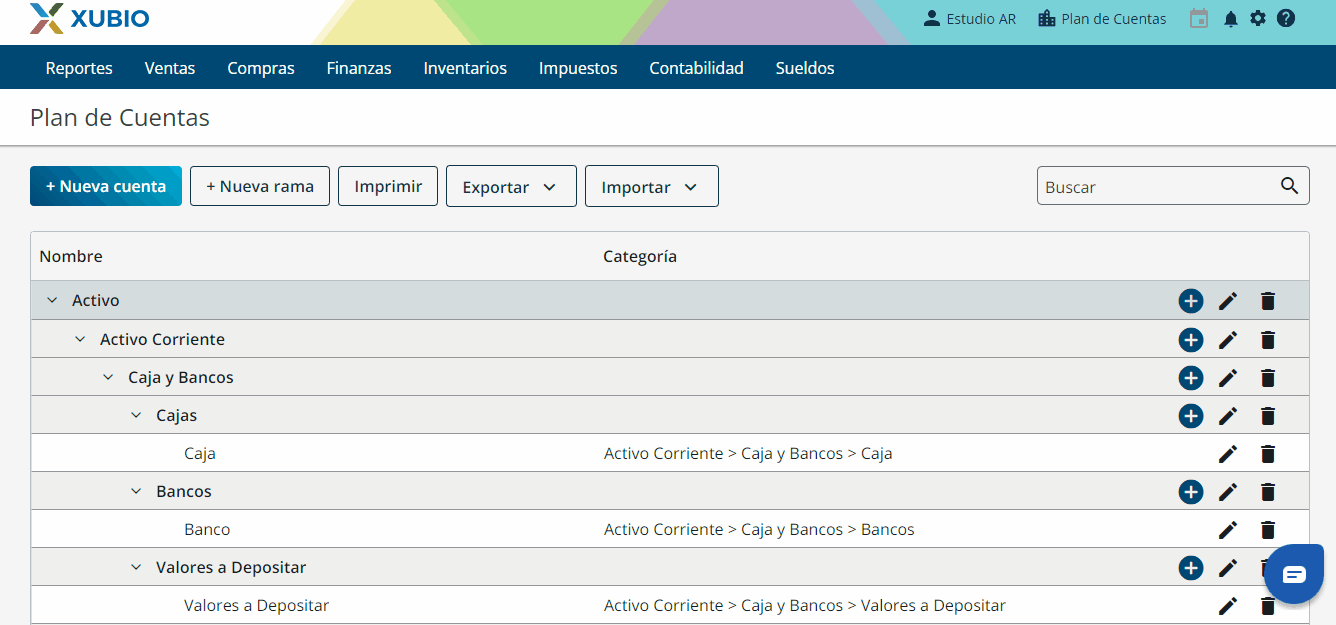Viewport: 1336px width, 625px height.
Task: Click the Imprimir button
Action: (388, 186)
